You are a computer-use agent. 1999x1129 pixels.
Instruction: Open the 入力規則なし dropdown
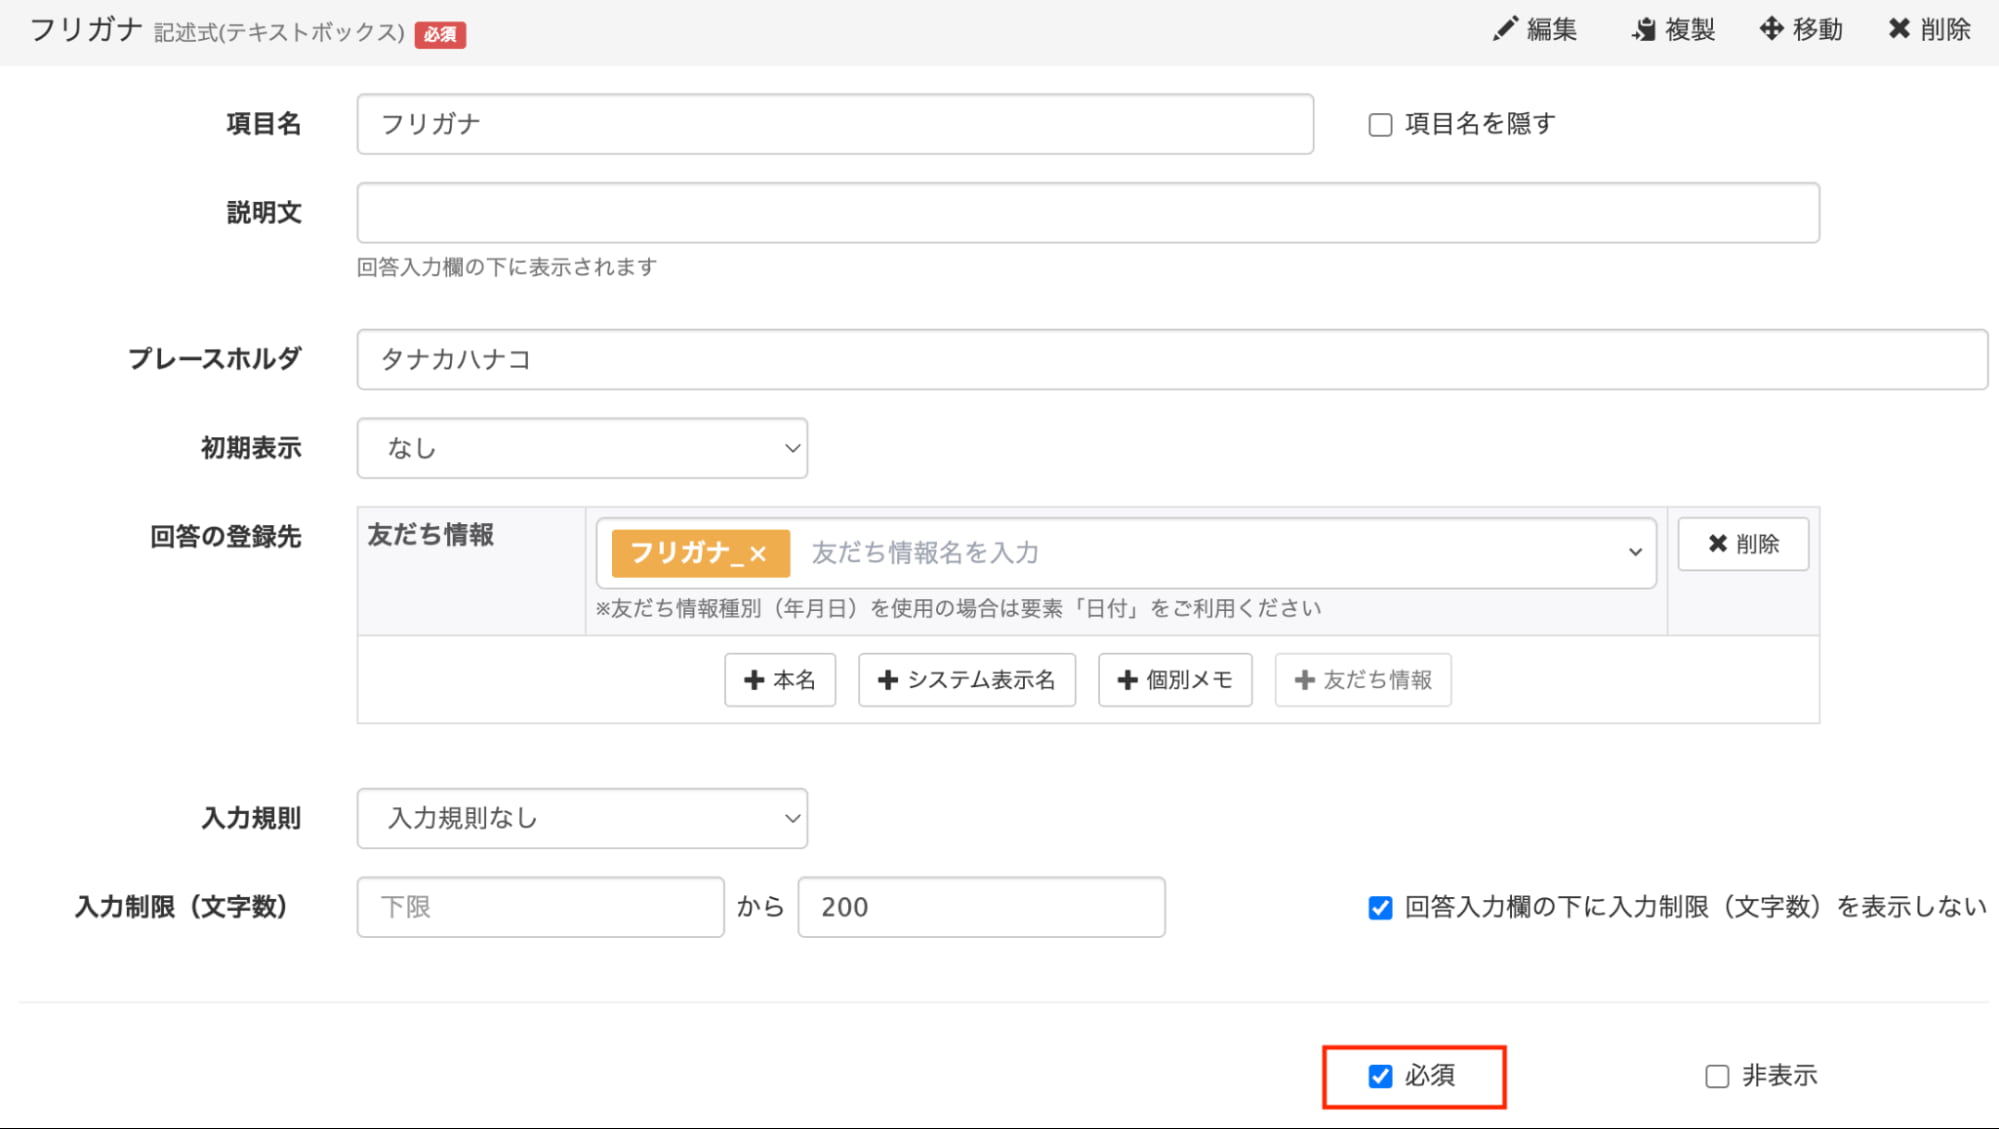coord(582,818)
